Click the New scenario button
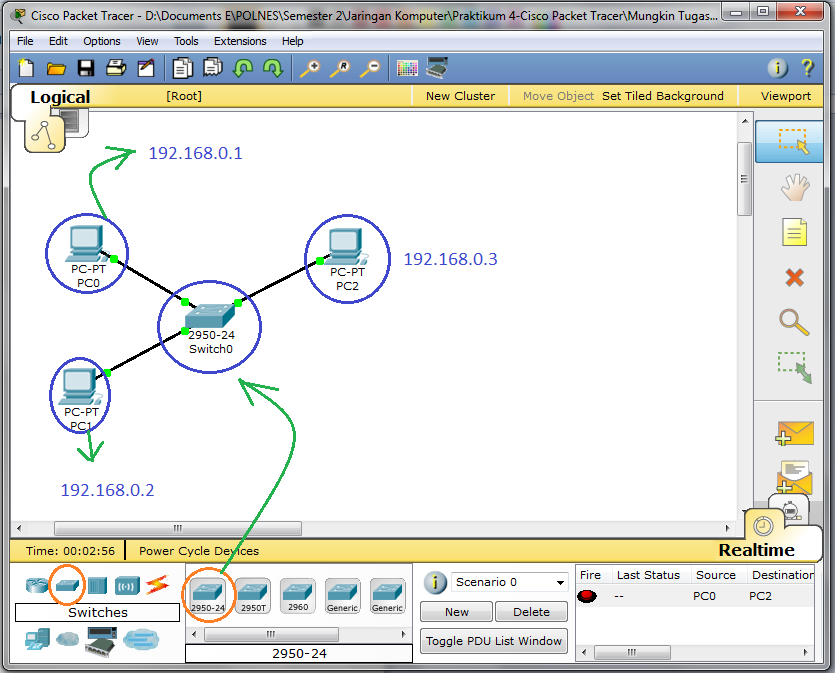The height and width of the screenshot is (673, 835). click(456, 612)
